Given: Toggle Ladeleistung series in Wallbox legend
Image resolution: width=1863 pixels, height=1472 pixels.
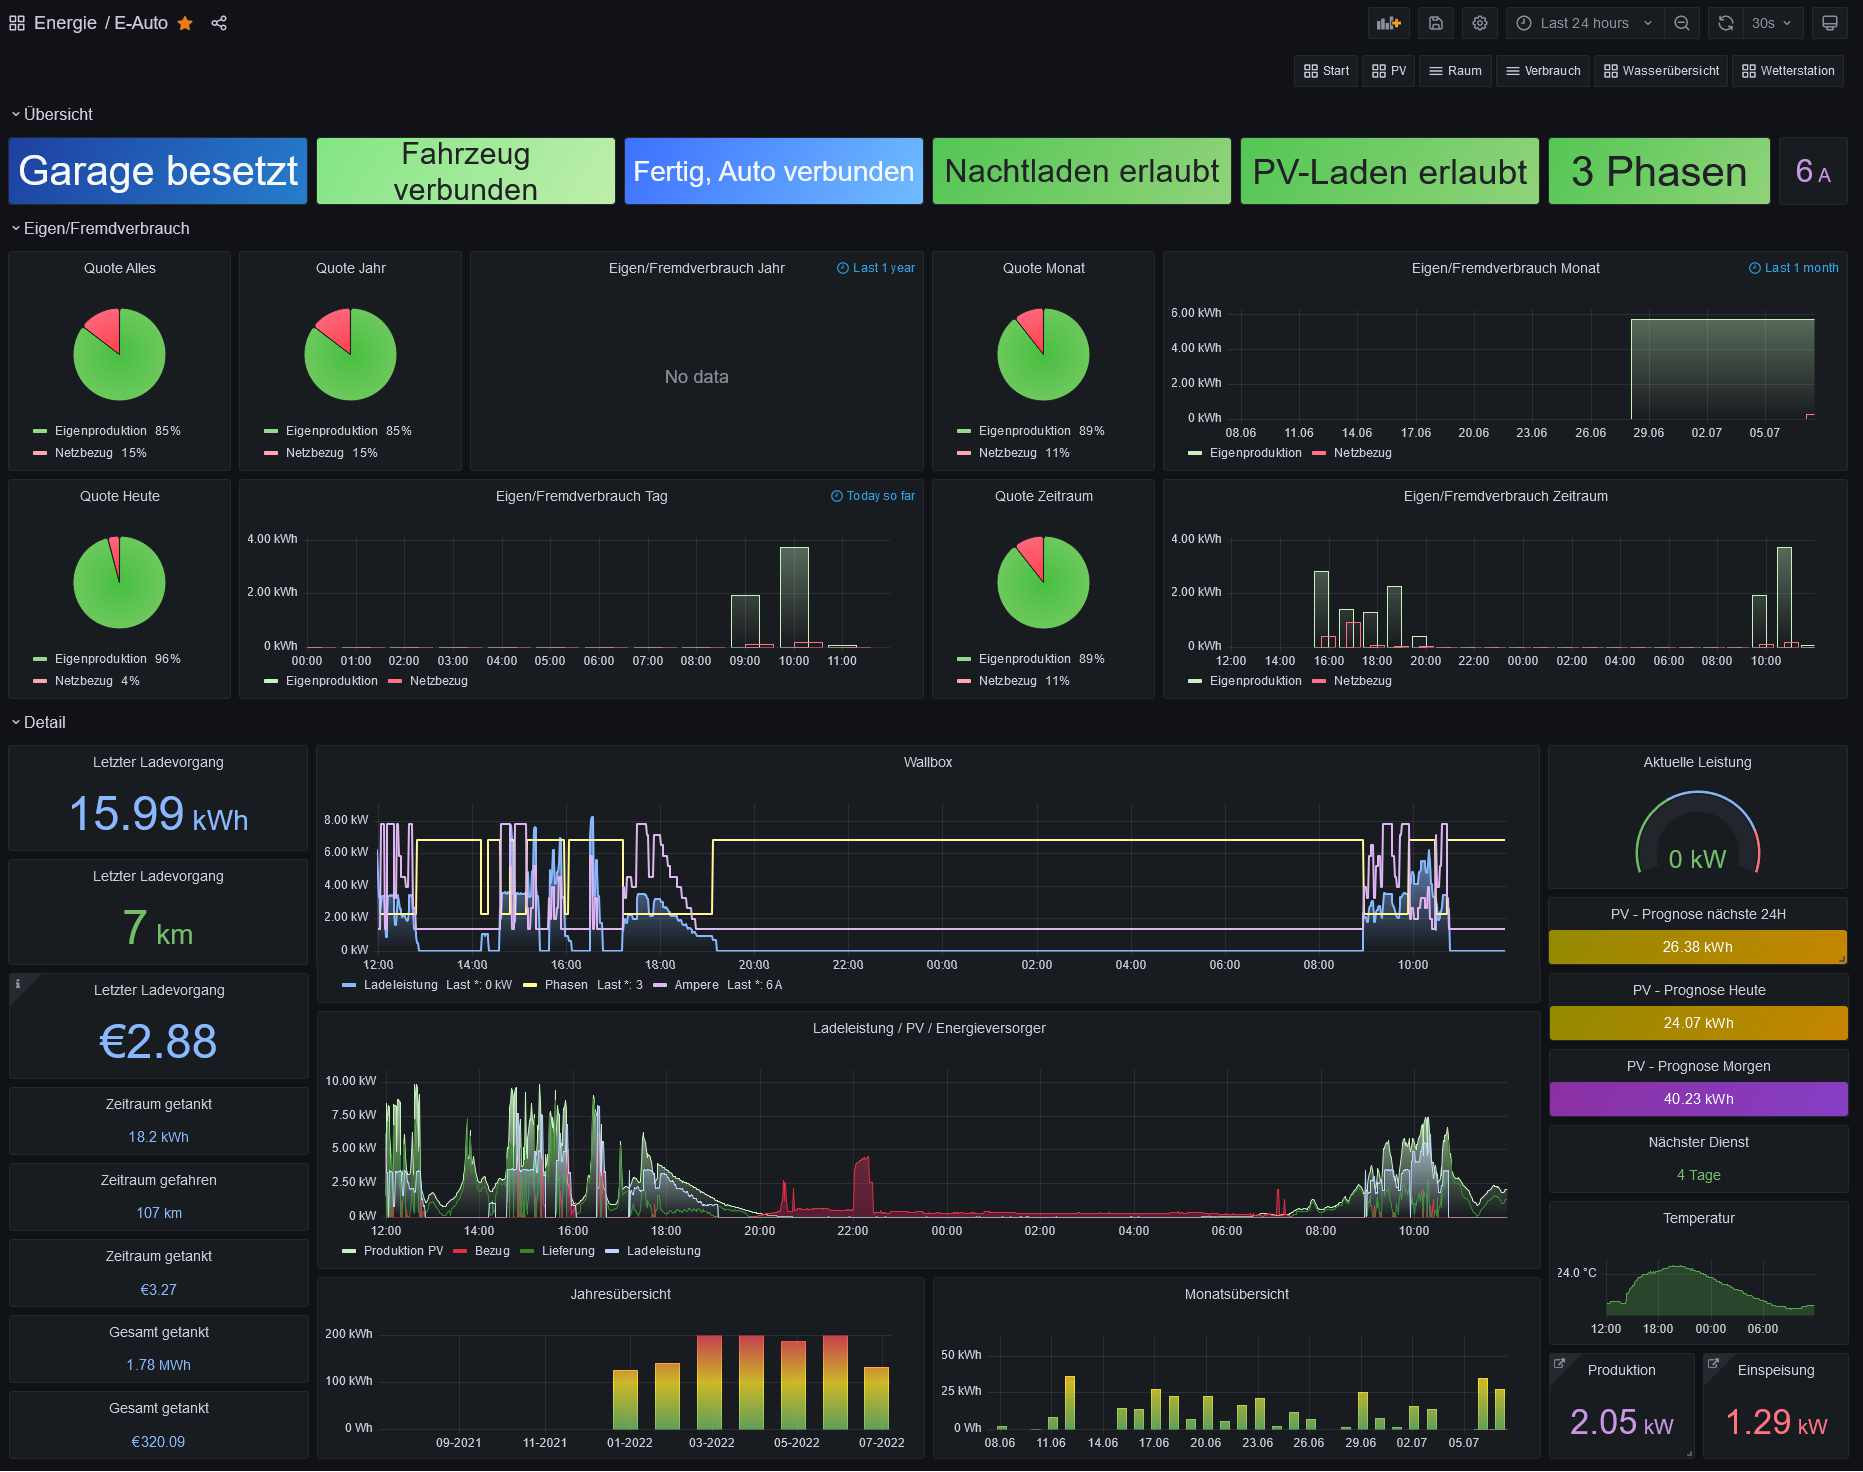Looking at the screenshot, I should pos(400,985).
